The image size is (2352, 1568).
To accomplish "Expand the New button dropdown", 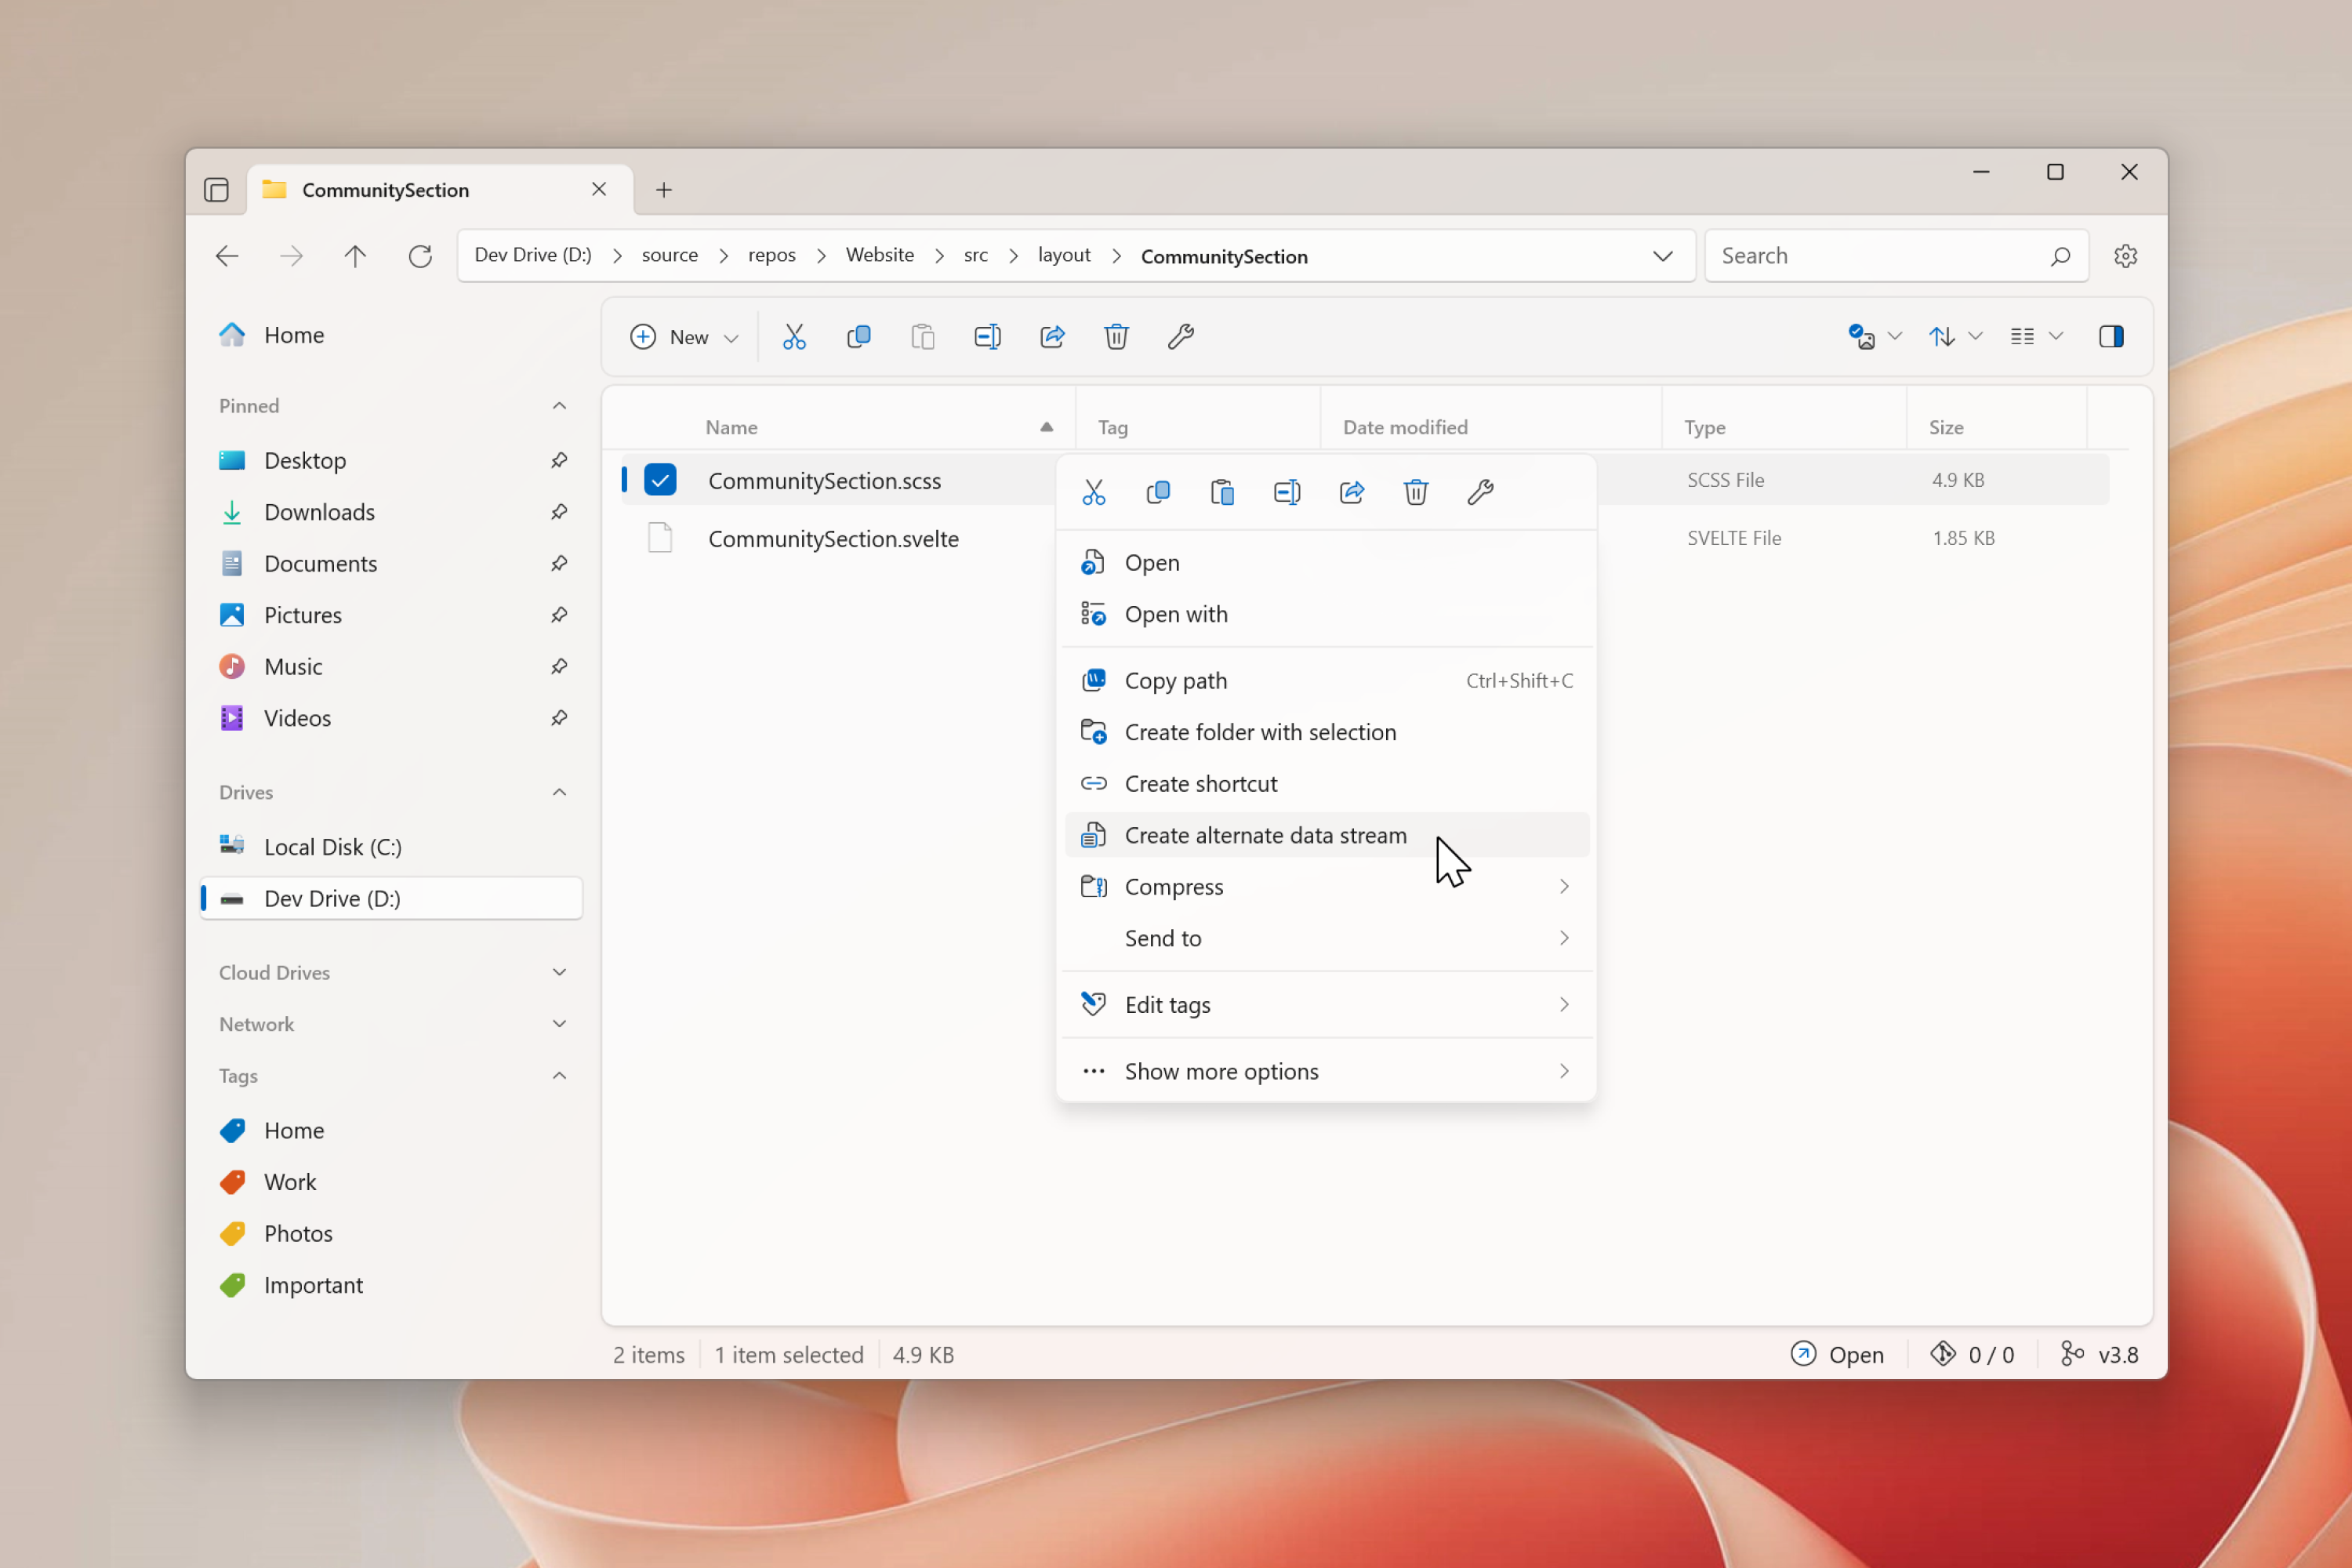I will pos(732,337).
